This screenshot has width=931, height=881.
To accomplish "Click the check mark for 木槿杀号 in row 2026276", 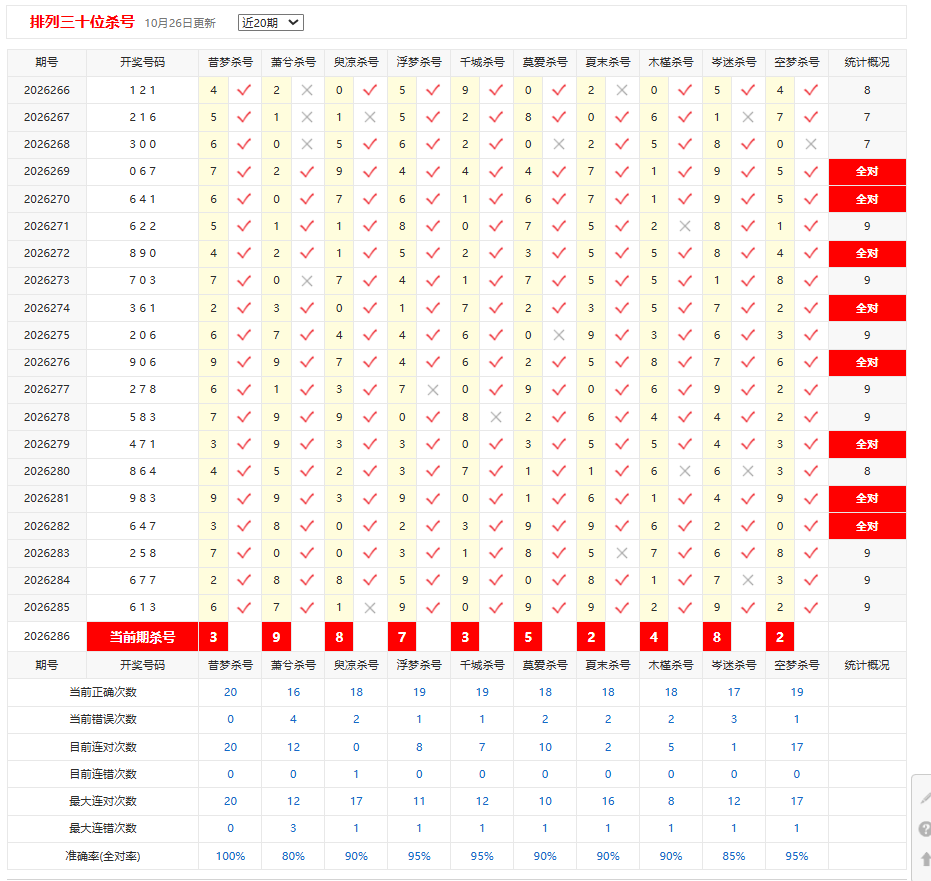I will pyautogui.click(x=685, y=362).
